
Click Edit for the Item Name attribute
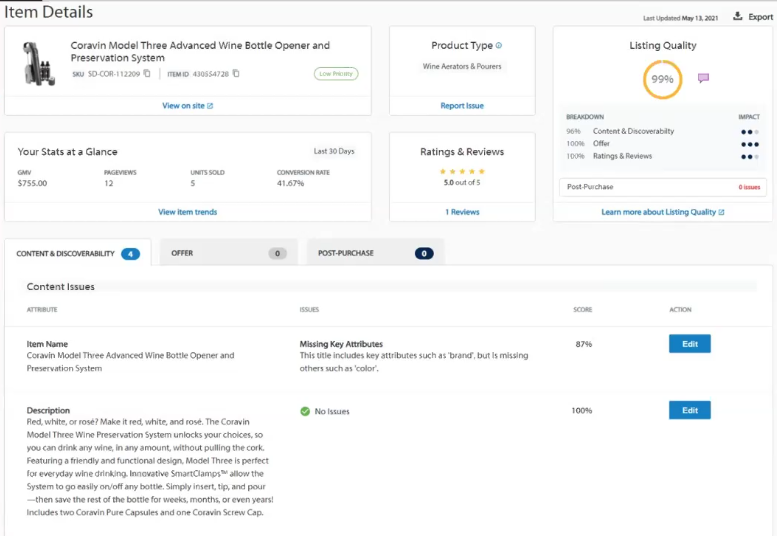coord(689,344)
